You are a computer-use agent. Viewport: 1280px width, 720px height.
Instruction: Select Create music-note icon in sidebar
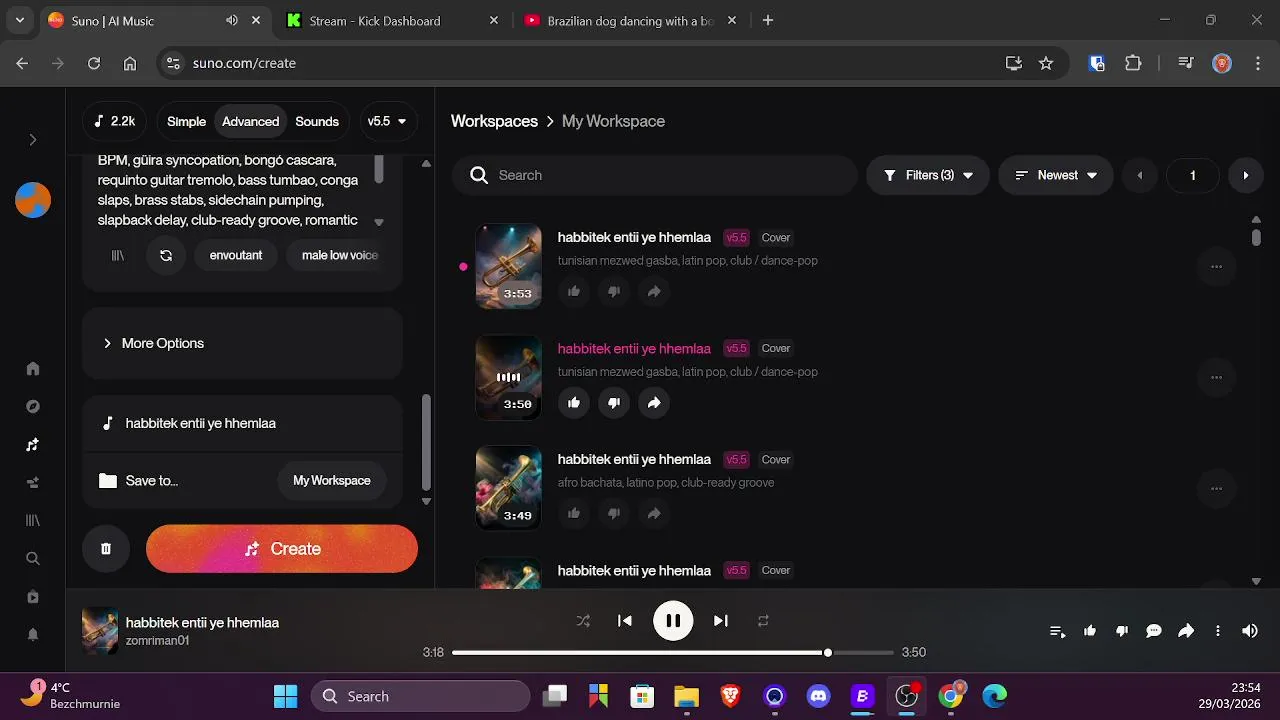coord(33,444)
